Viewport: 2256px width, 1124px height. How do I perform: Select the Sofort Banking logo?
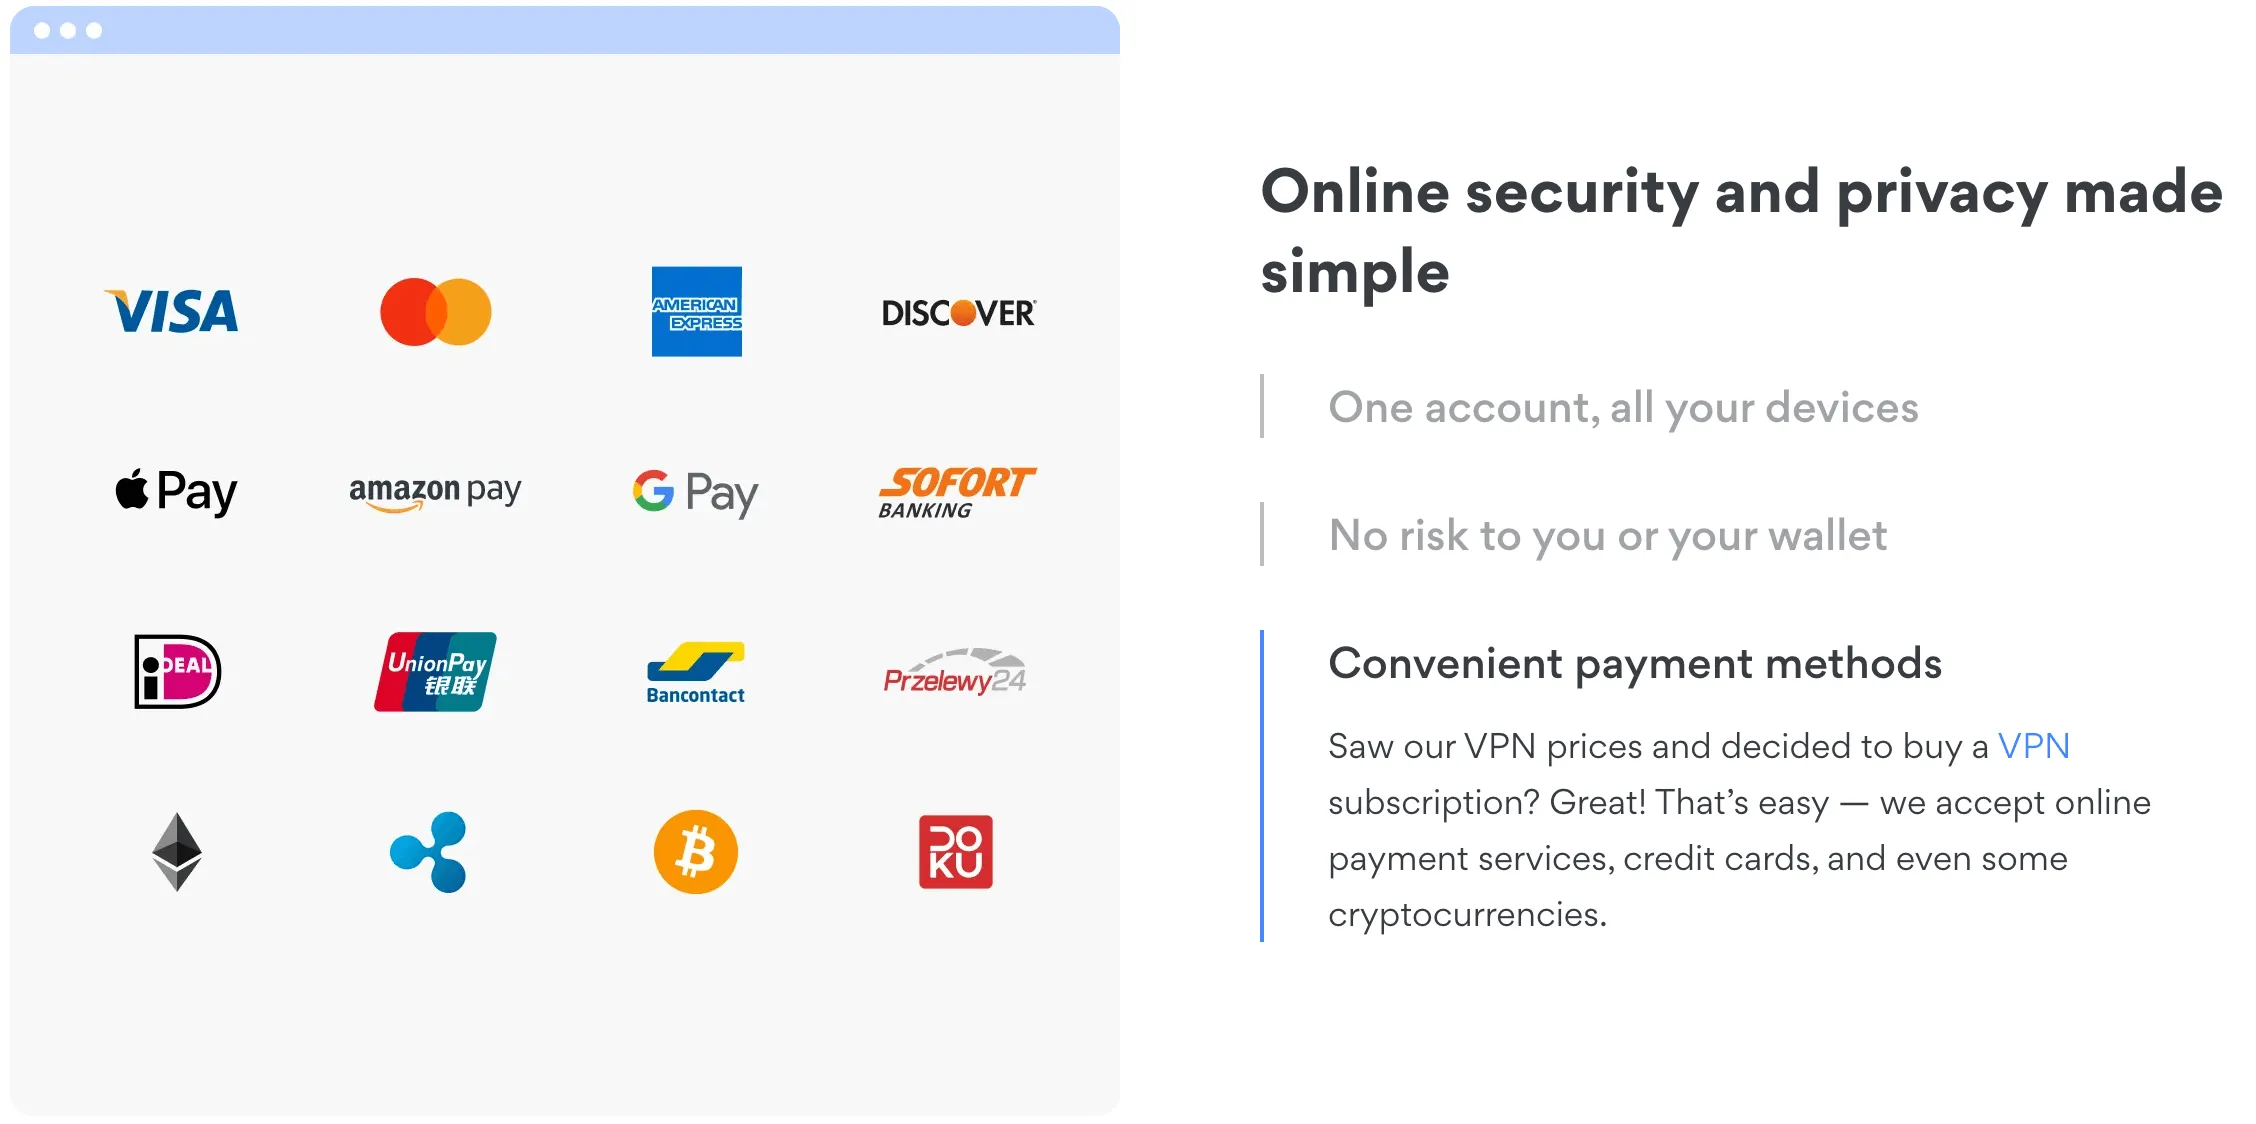pyautogui.click(x=957, y=492)
